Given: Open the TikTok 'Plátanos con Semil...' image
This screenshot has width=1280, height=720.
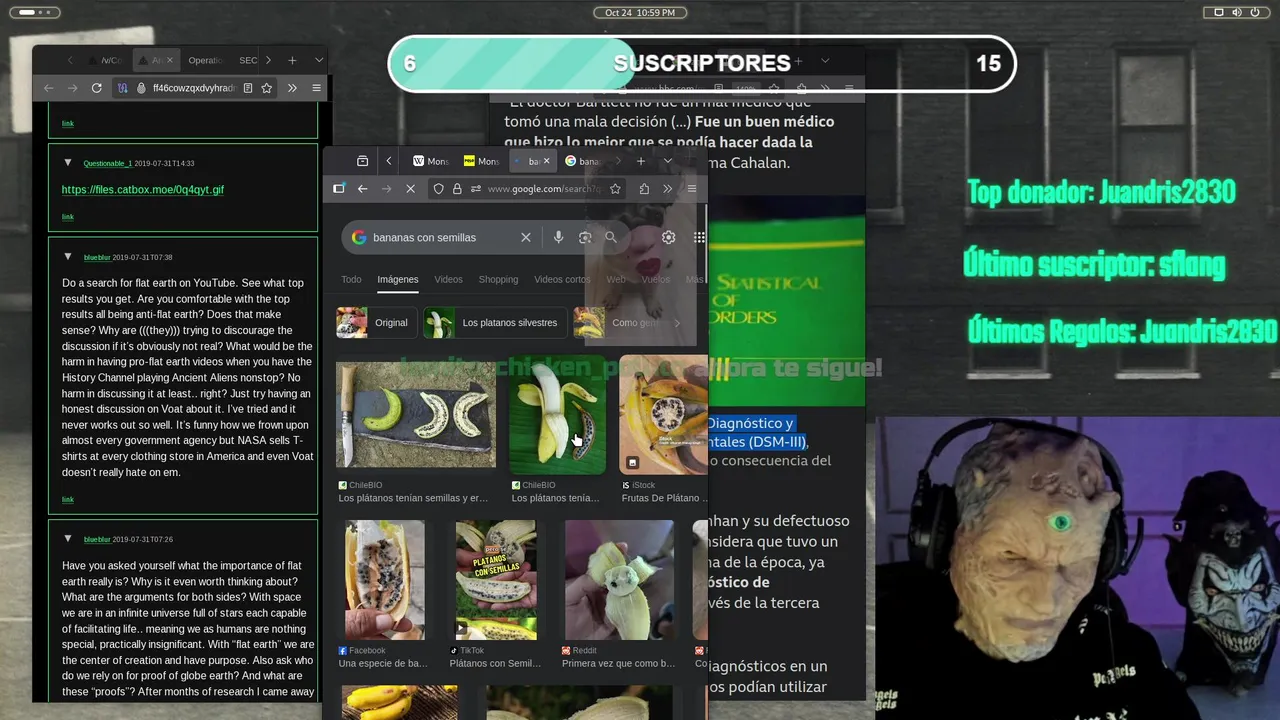Looking at the screenshot, I should coord(496,580).
